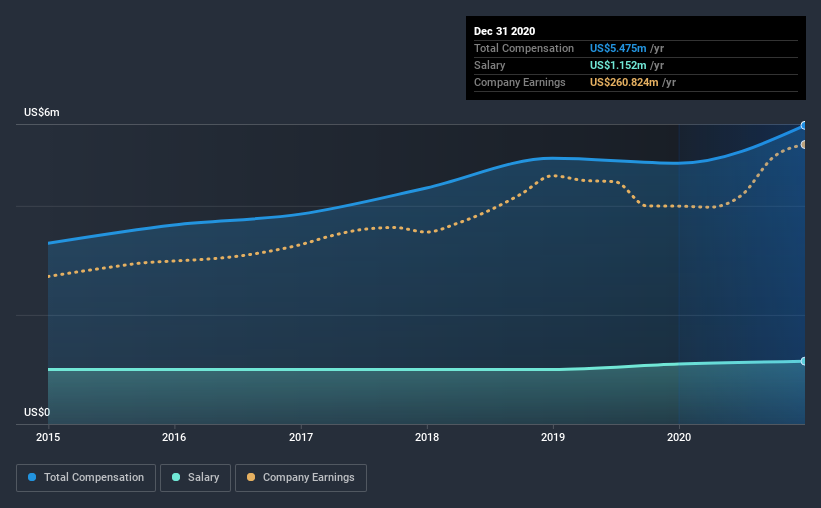Click the 2018 x-axis label

tap(427, 437)
